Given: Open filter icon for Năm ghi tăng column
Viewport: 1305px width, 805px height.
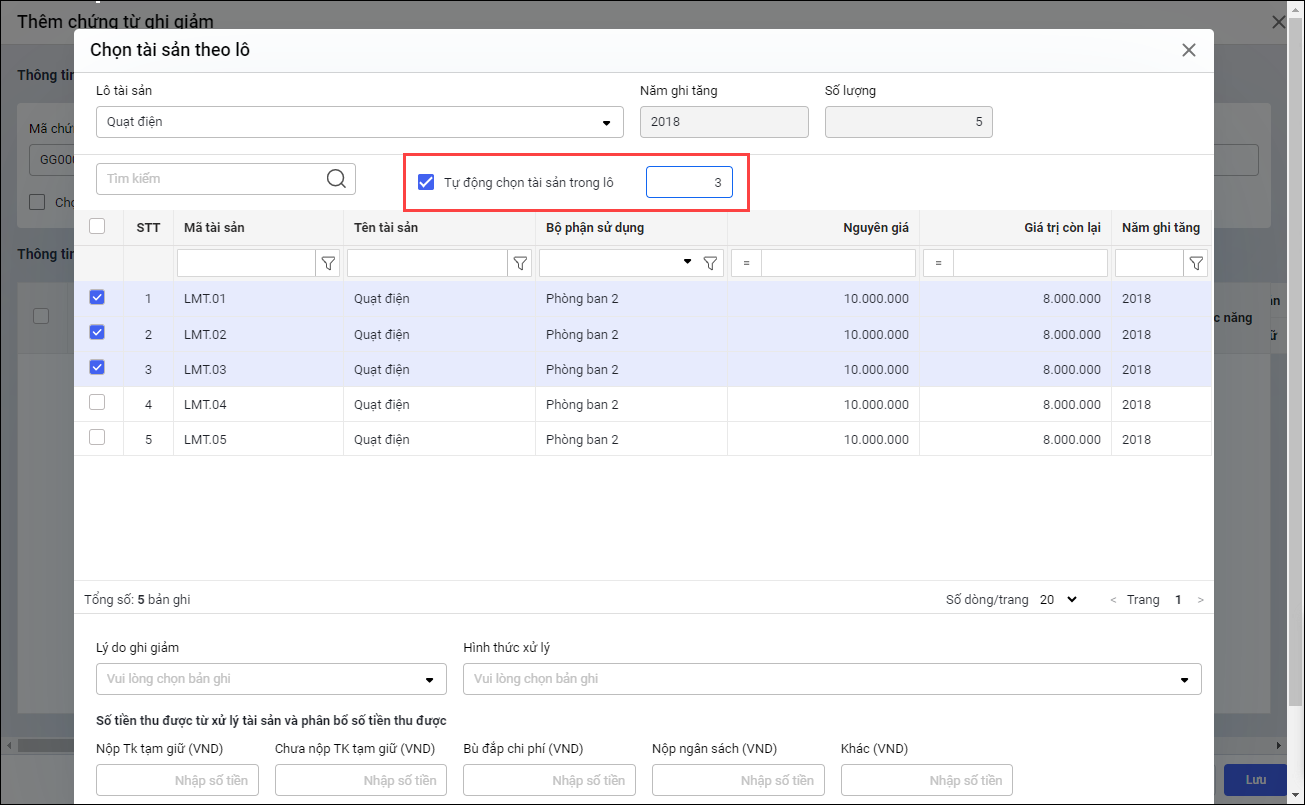Looking at the screenshot, I should (1195, 263).
